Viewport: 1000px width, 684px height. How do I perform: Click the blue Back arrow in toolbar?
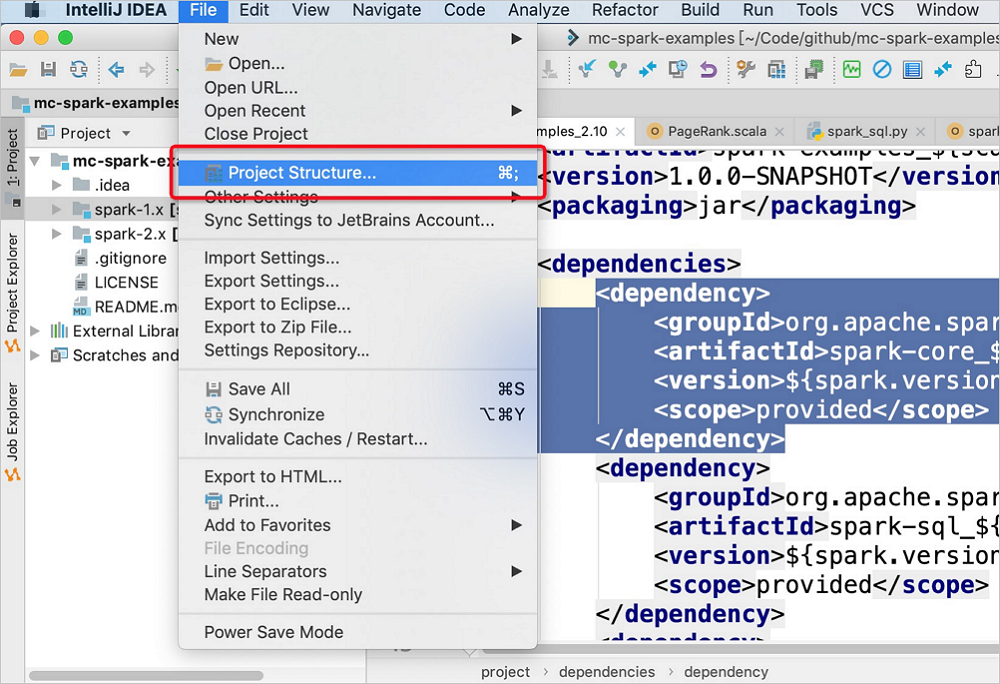point(116,69)
